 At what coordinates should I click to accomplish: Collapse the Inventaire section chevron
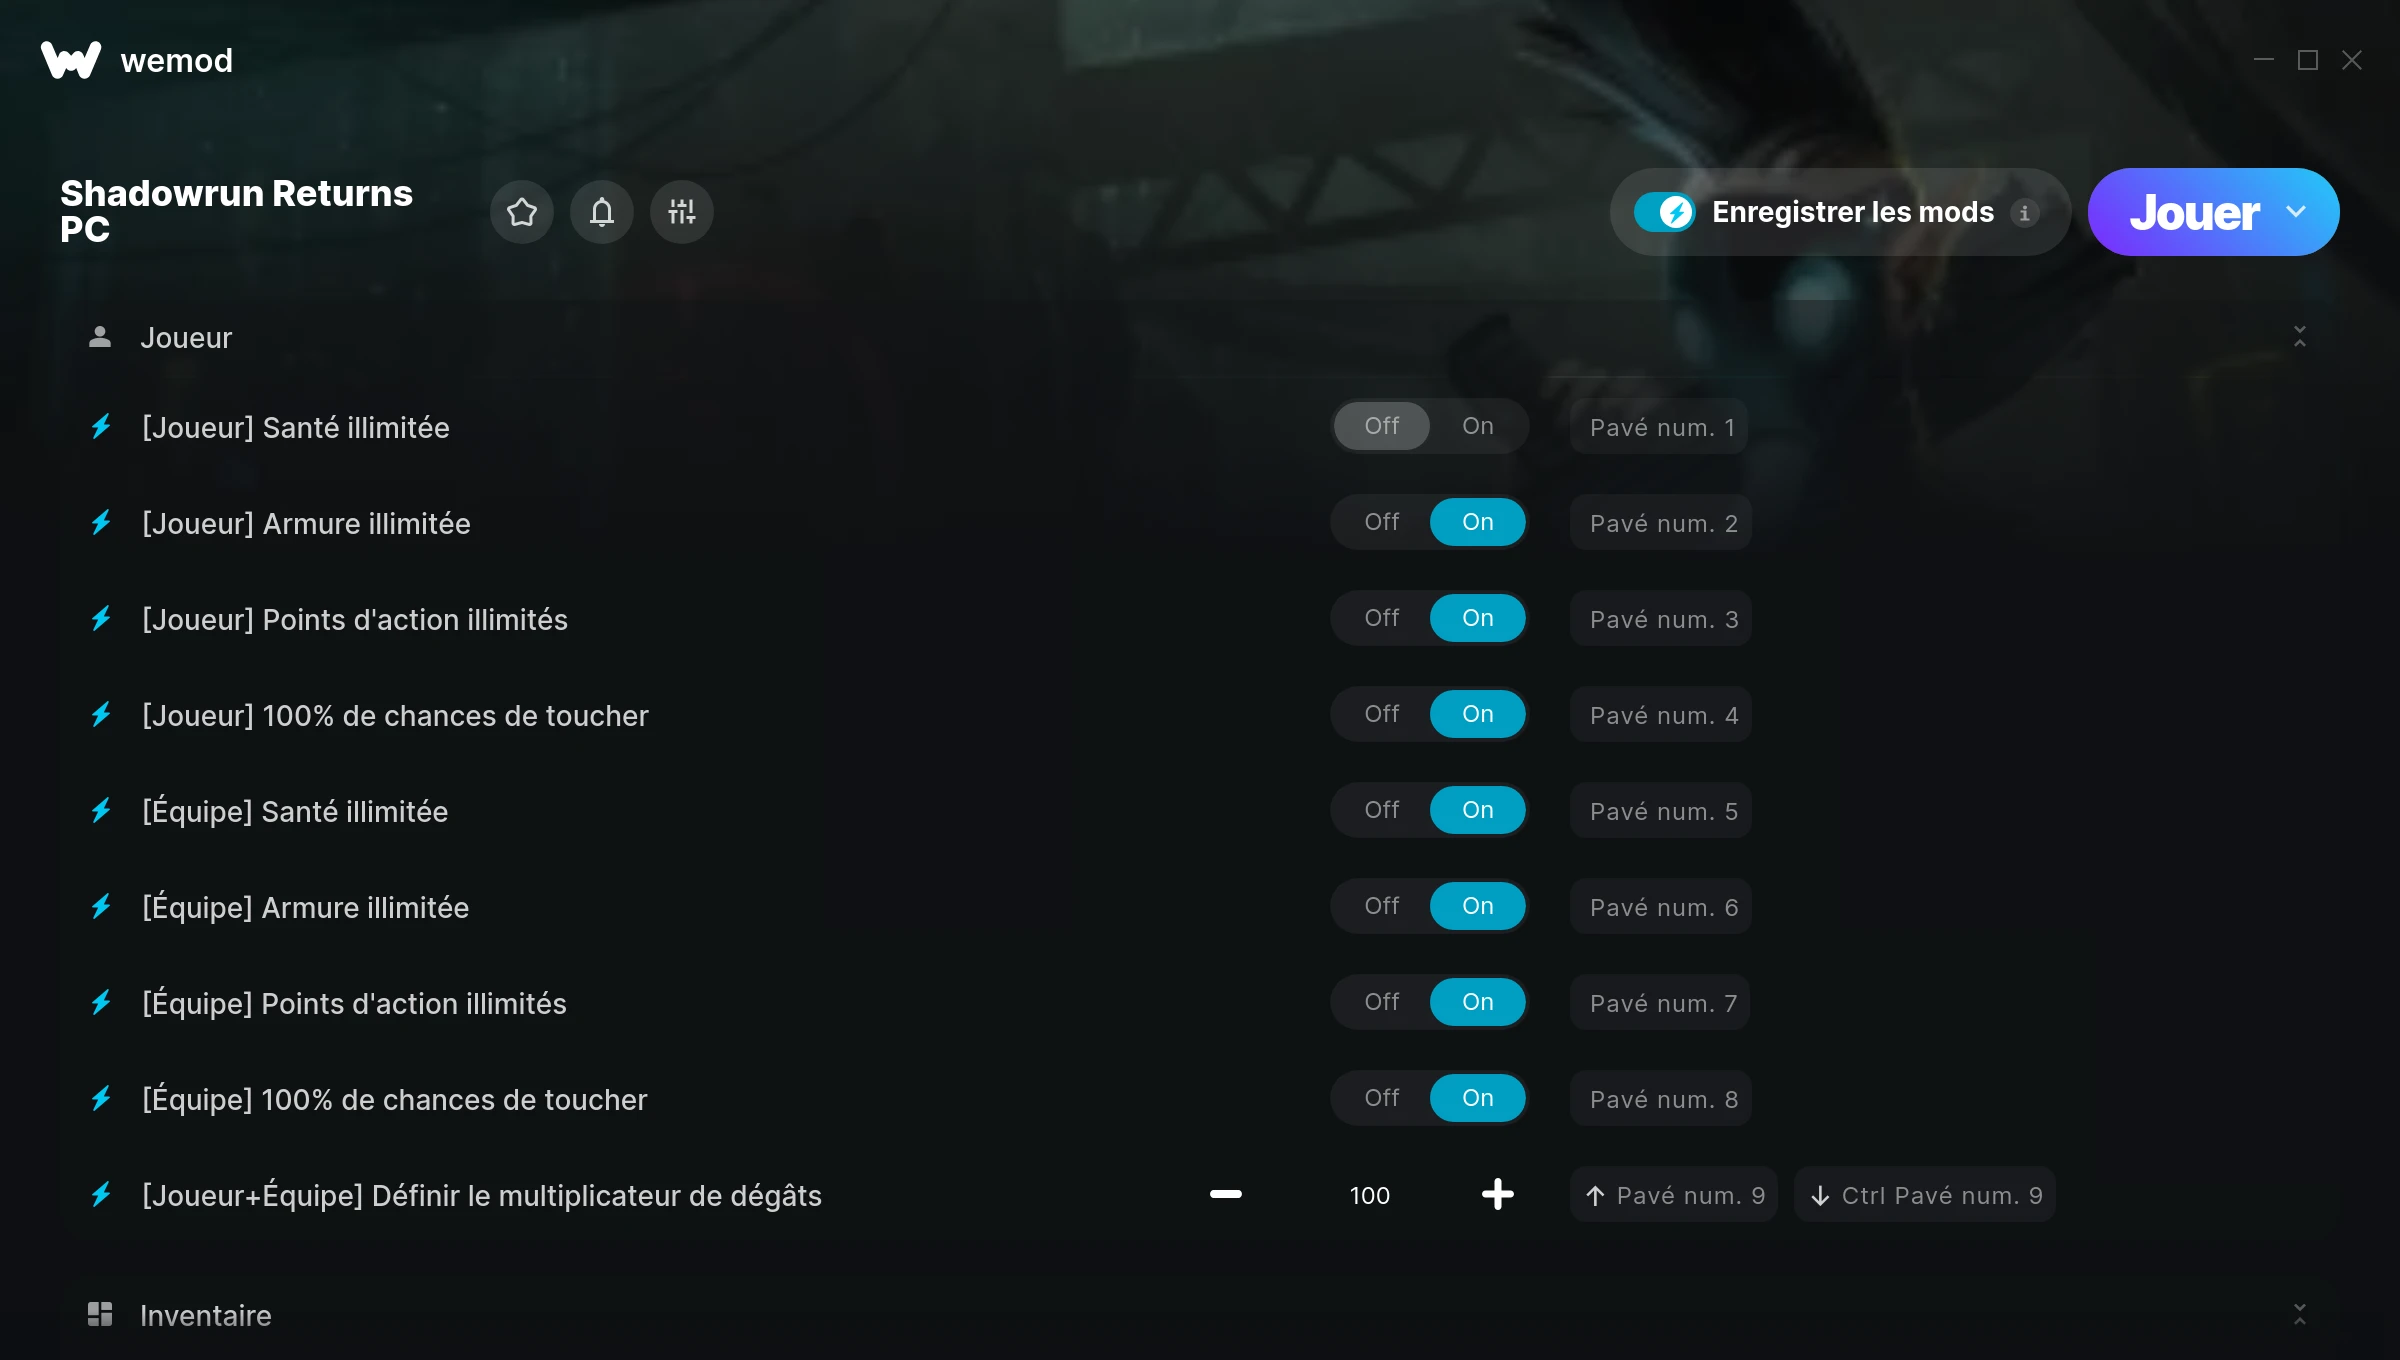[x=2300, y=1314]
